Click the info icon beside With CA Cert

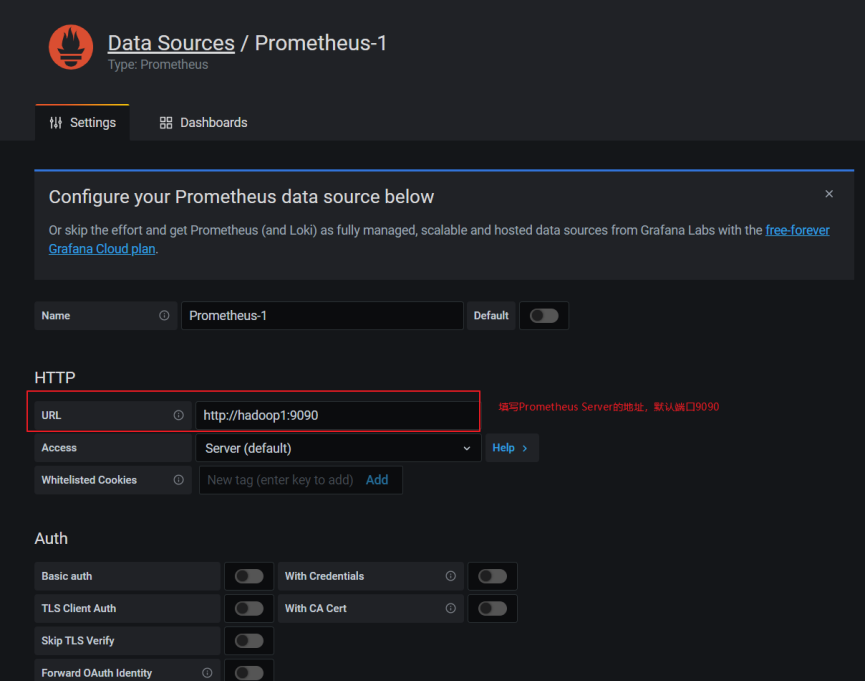point(451,608)
